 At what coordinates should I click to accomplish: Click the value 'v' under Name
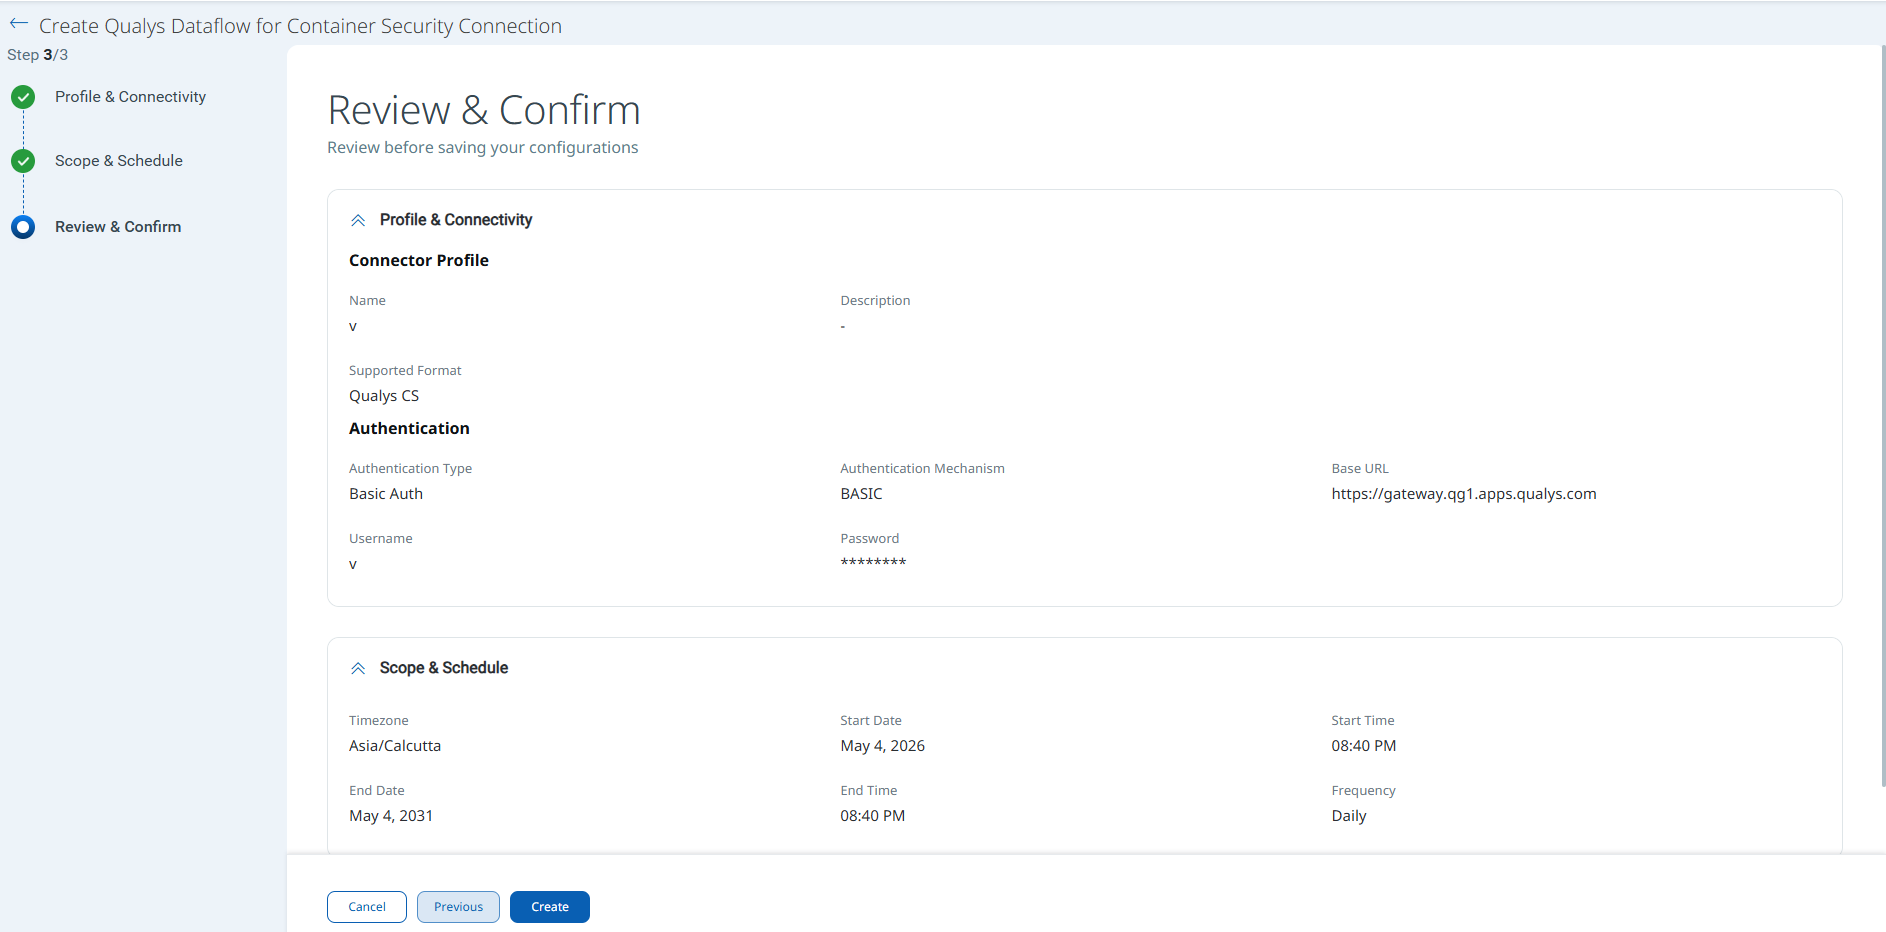(x=353, y=326)
